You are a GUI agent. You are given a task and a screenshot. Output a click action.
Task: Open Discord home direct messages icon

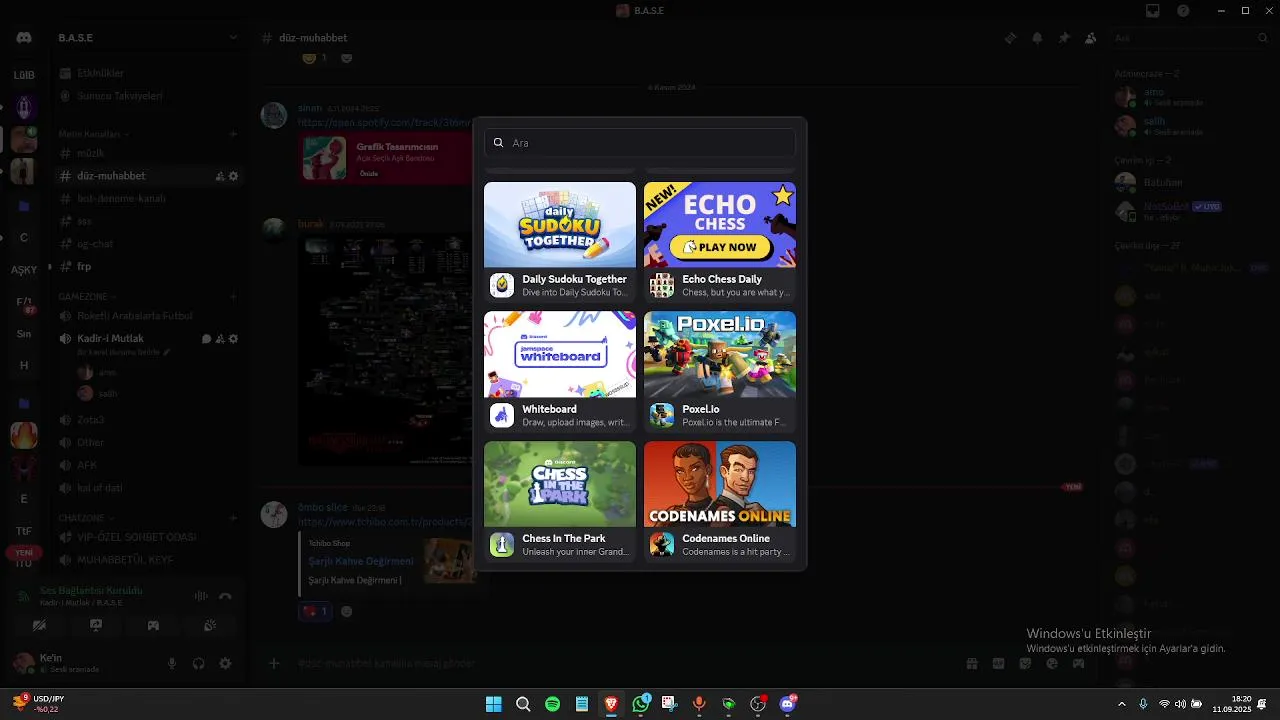24,38
